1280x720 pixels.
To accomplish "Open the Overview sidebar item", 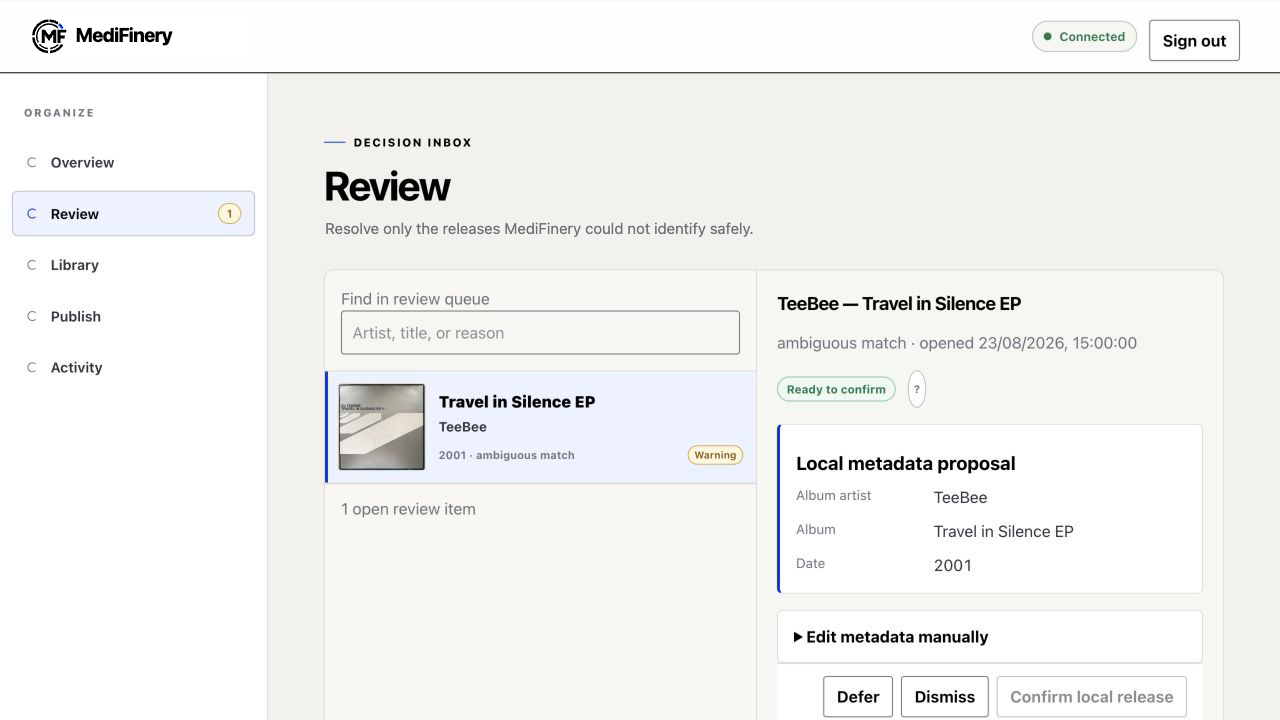I will 133,162.
